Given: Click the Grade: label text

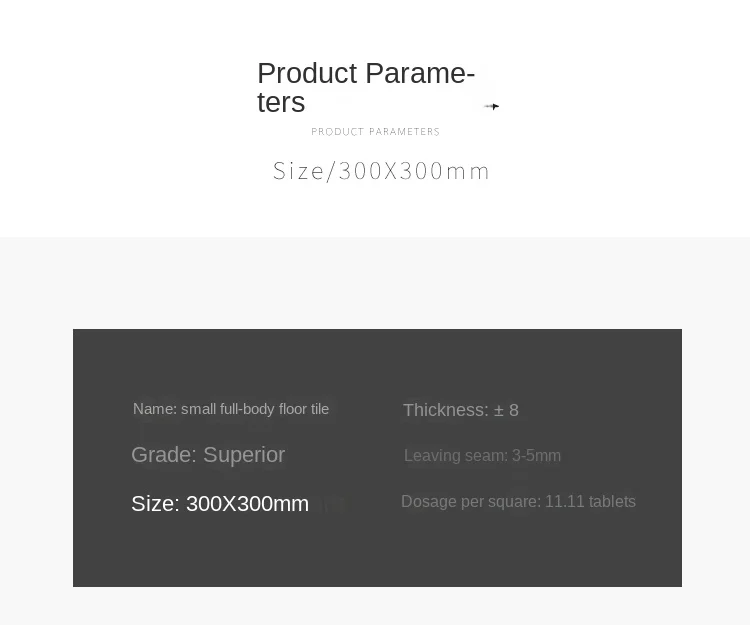Looking at the screenshot, I should click(164, 455).
